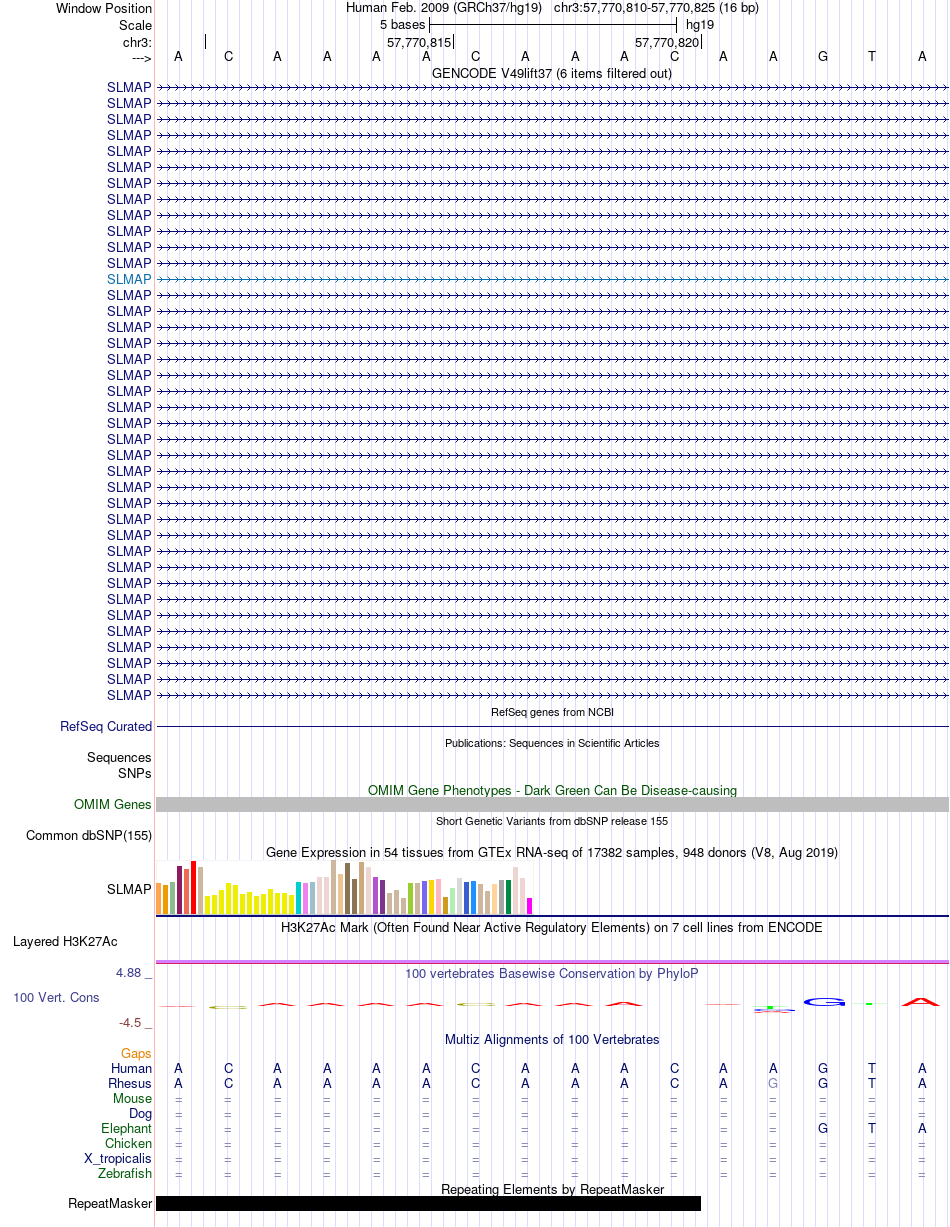
Task: Click the 100 Vert. Cons track label
Action: point(56,998)
